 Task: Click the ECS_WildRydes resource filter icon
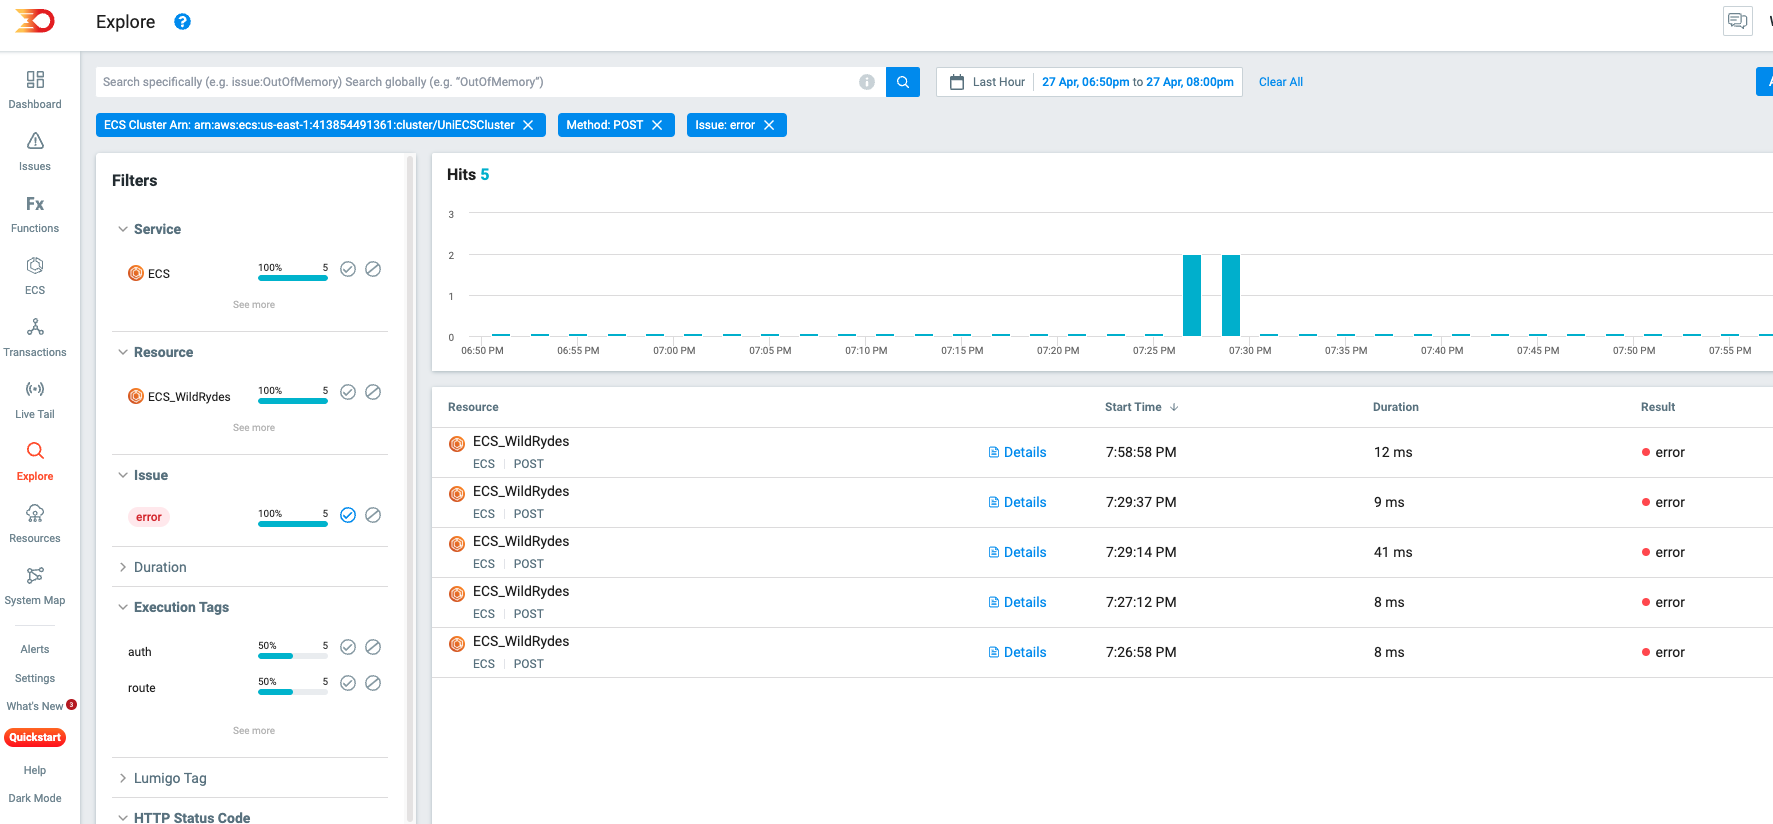(x=136, y=396)
